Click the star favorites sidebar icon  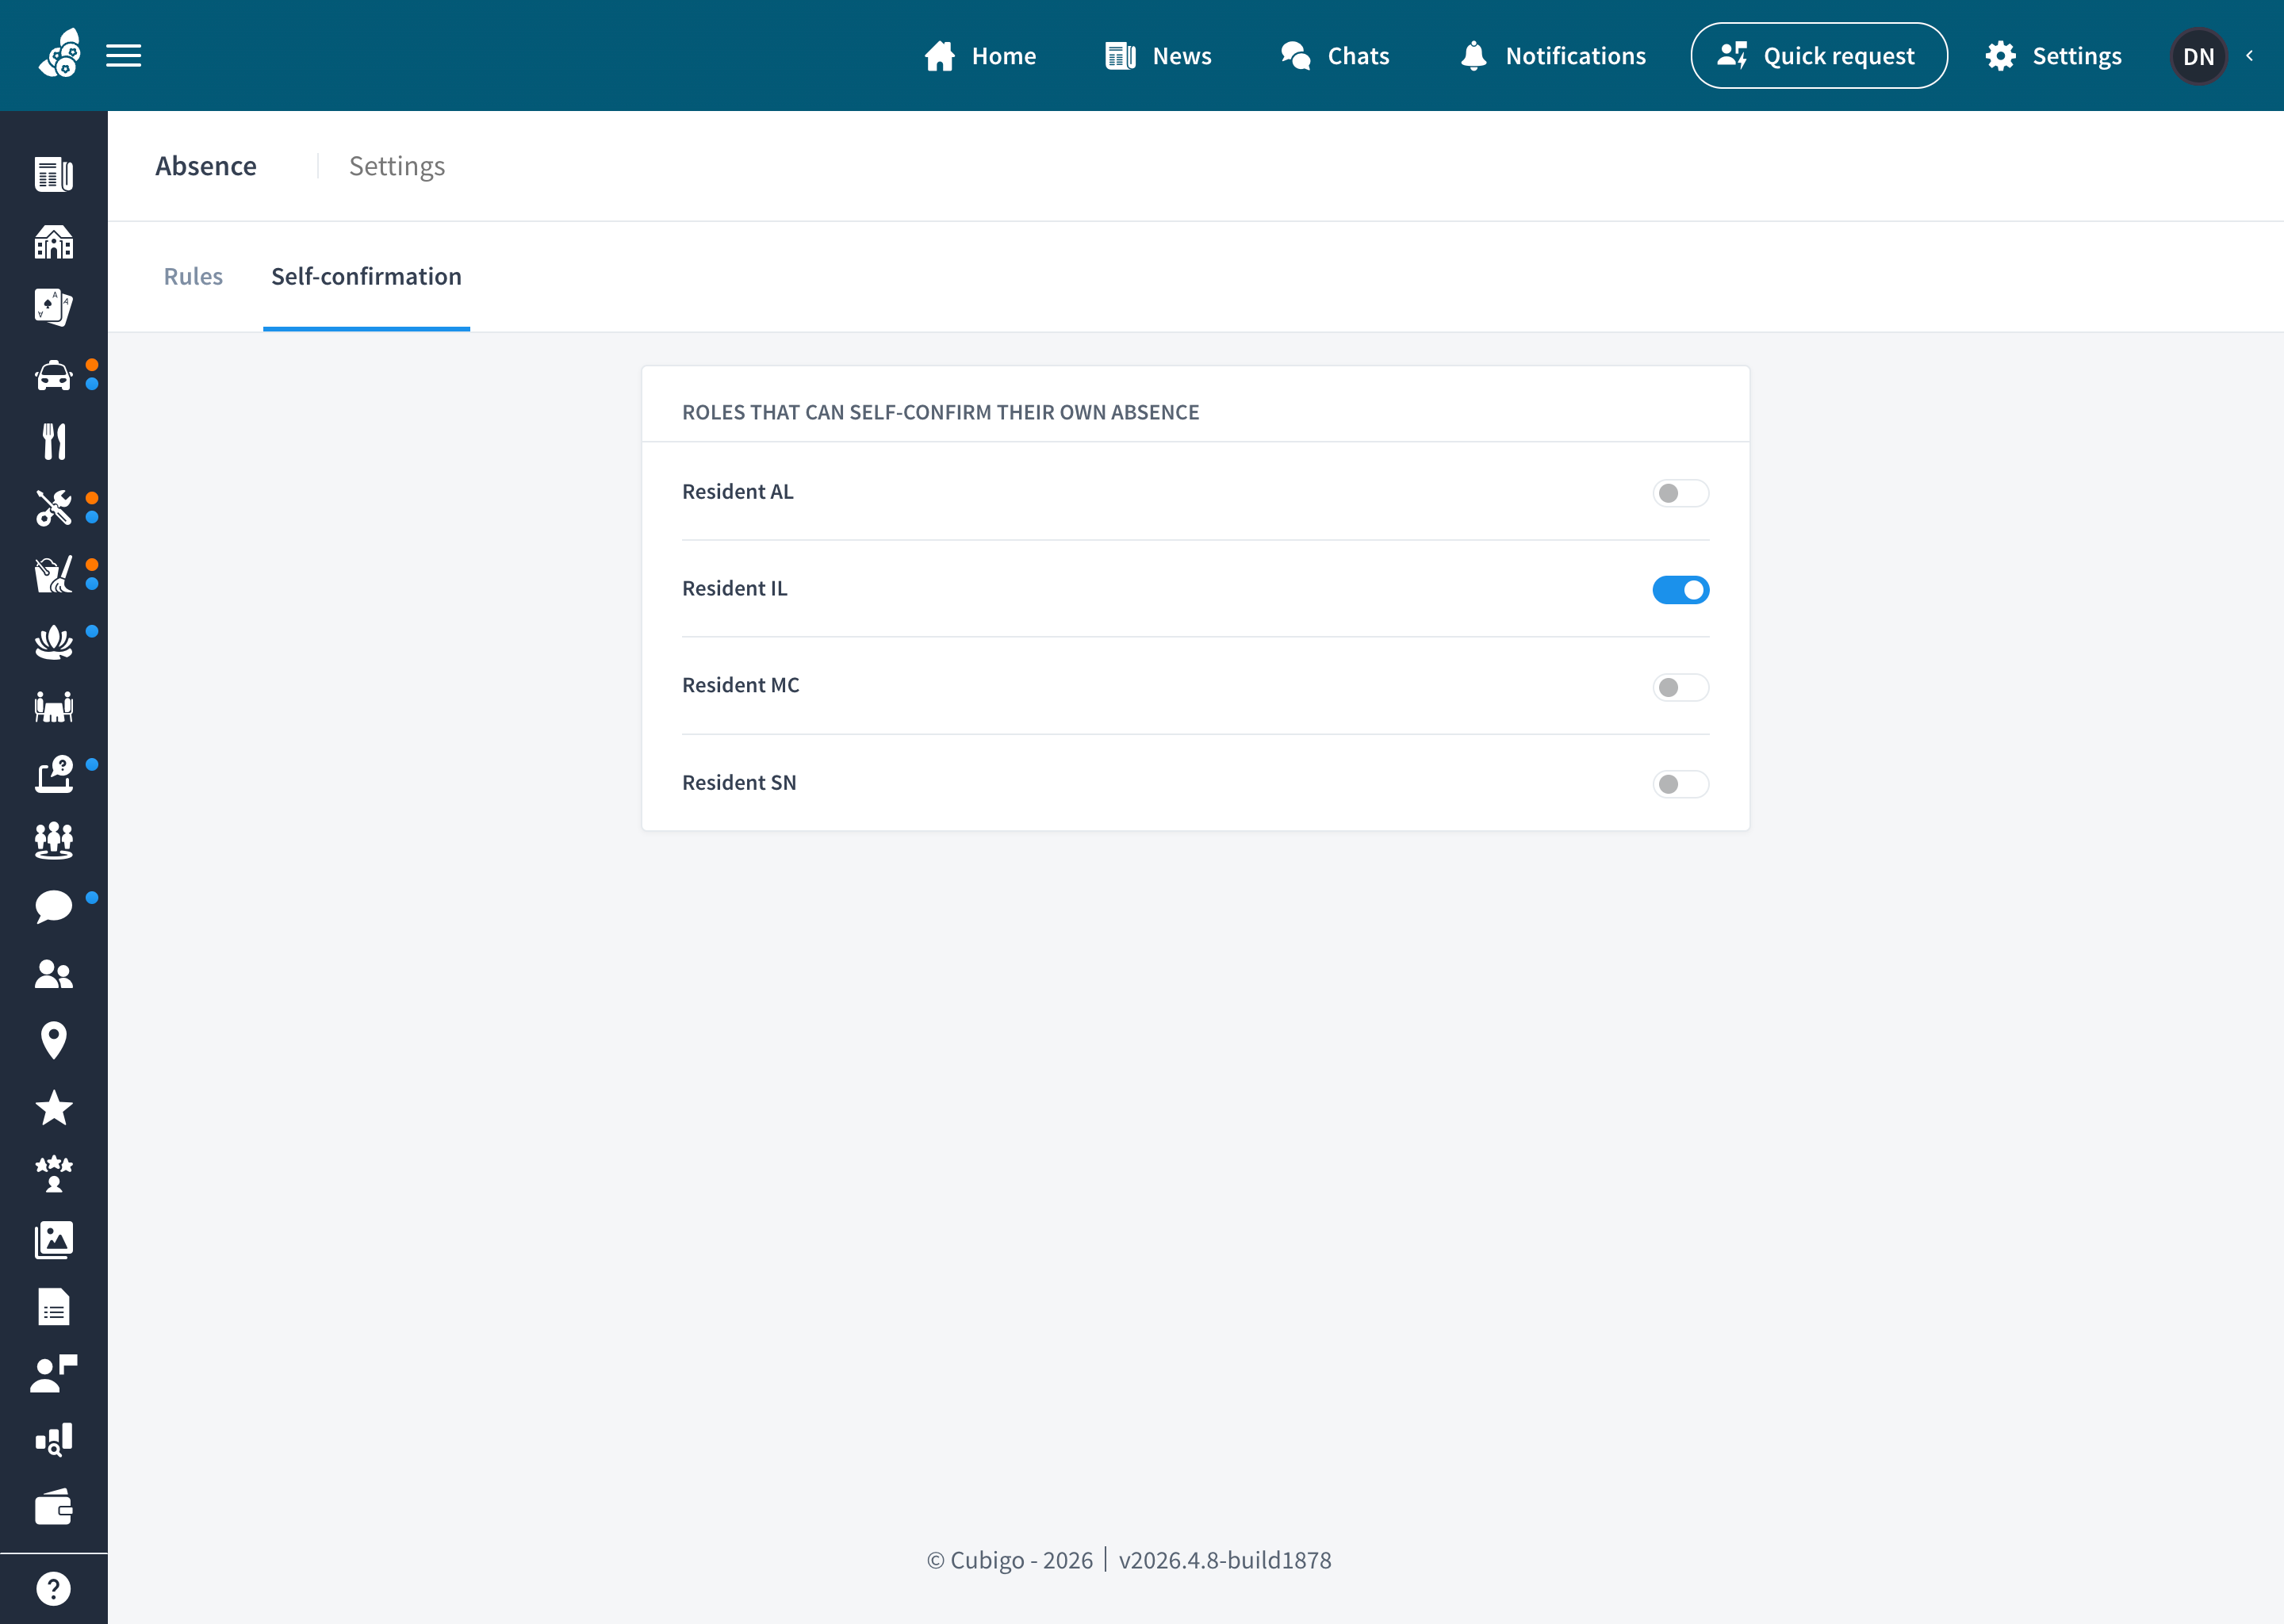tap(53, 1108)
